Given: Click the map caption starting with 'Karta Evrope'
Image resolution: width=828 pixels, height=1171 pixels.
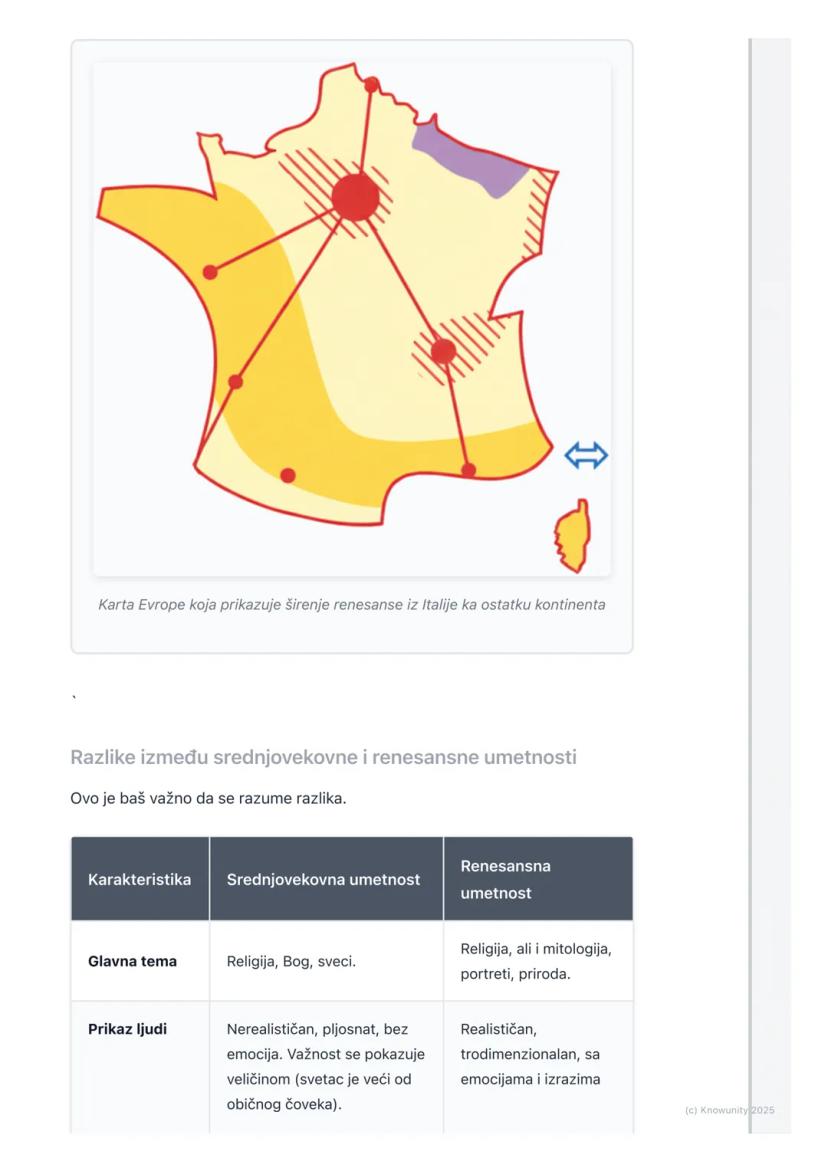Looking at the screenshot, I should coord(351,604).
